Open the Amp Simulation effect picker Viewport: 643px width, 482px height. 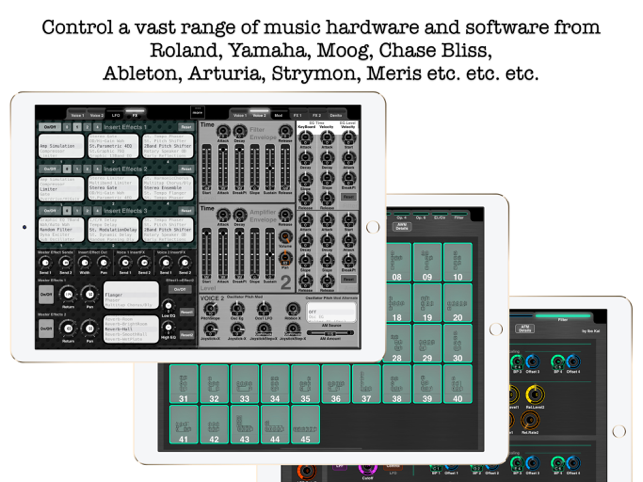(62, 146)
